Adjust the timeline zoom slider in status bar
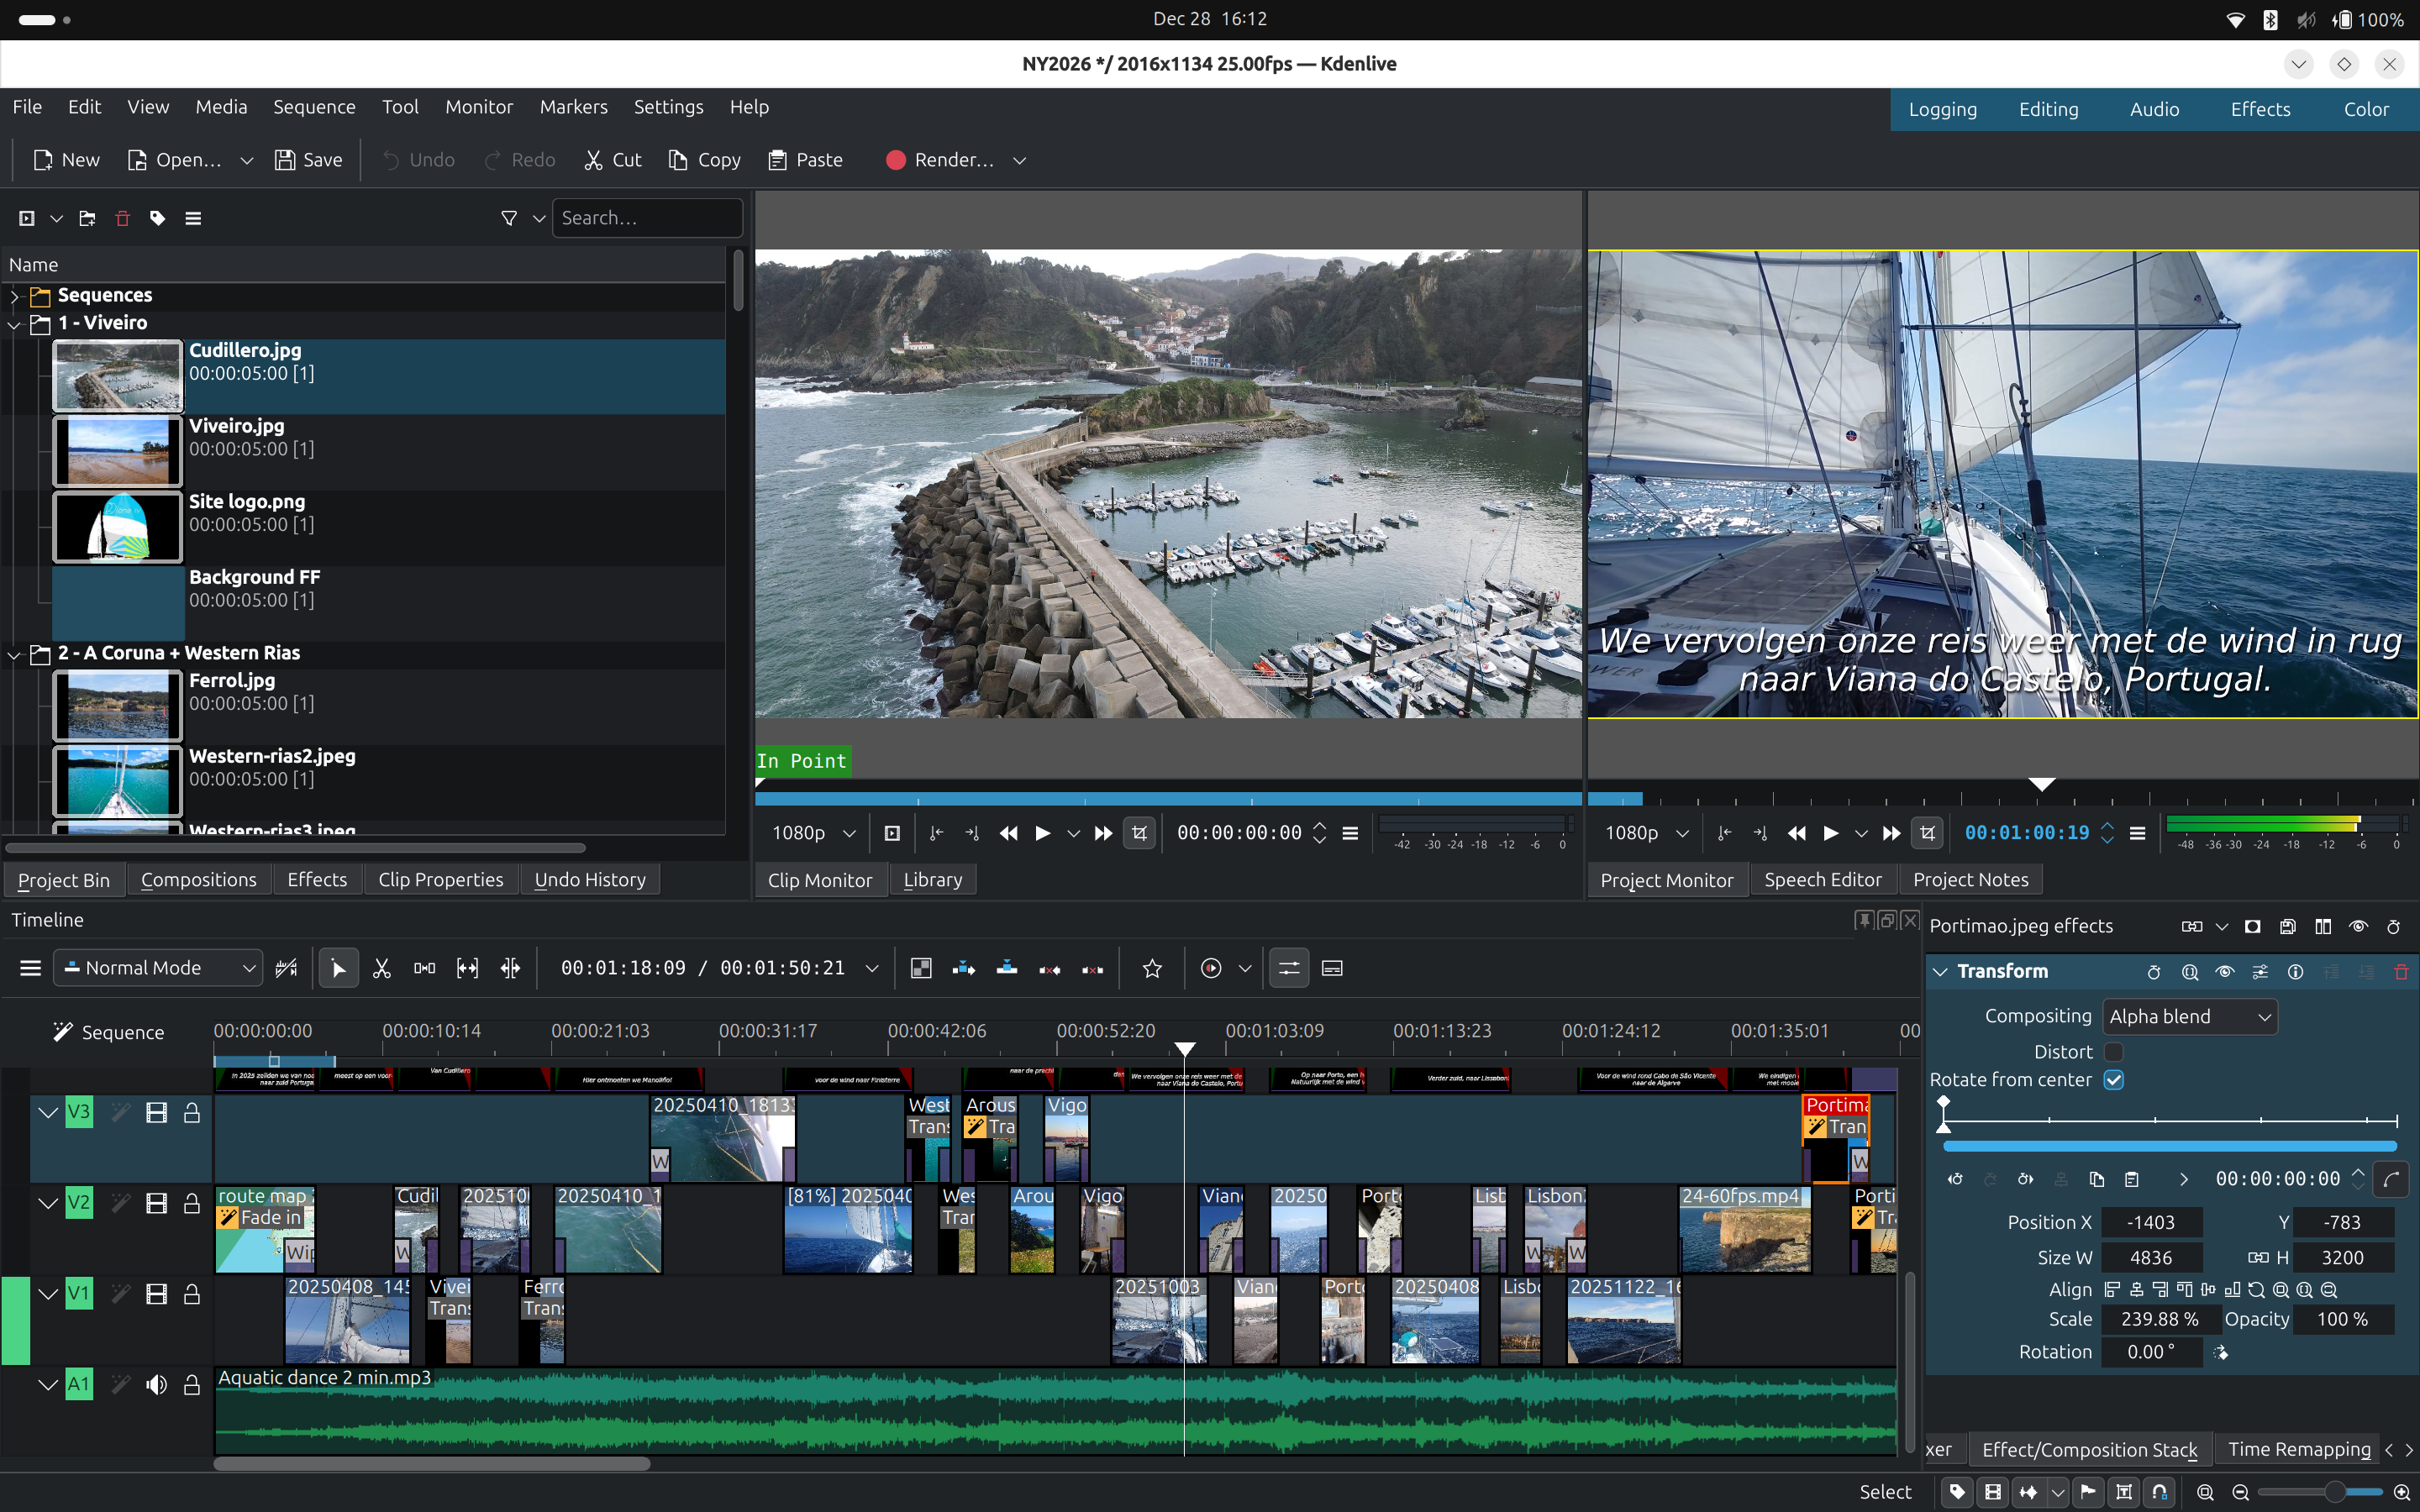Image resolution: width=2420 pixels, height=1512 pixels. 2334,1492
